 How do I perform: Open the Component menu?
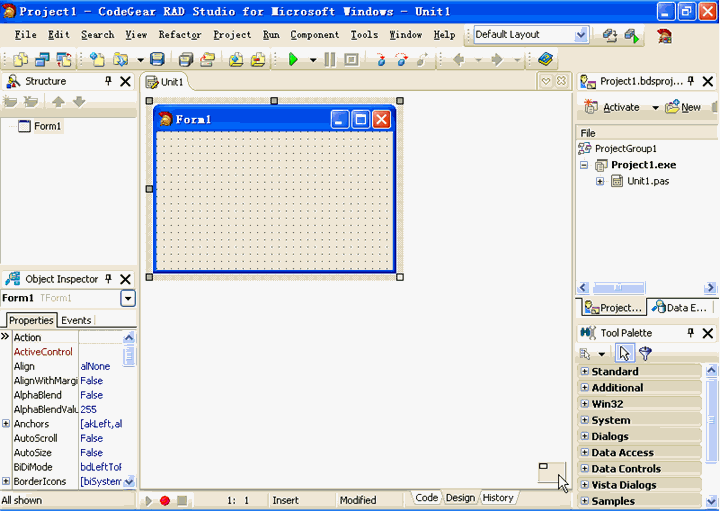pyautogui.click(x=315, y=35)
